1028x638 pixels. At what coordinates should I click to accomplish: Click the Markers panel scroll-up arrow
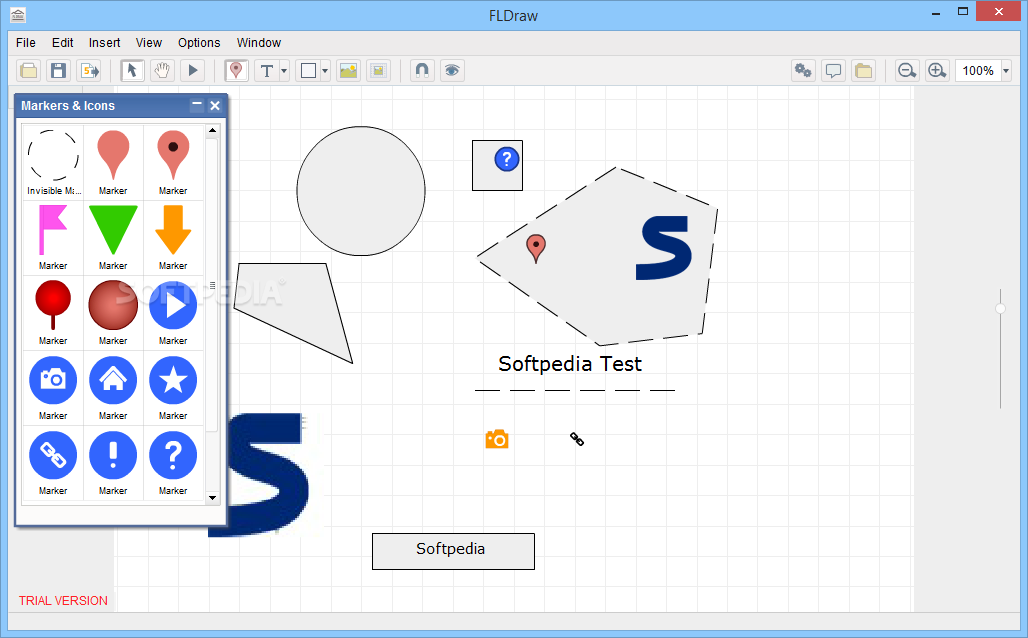pos(212,130)
